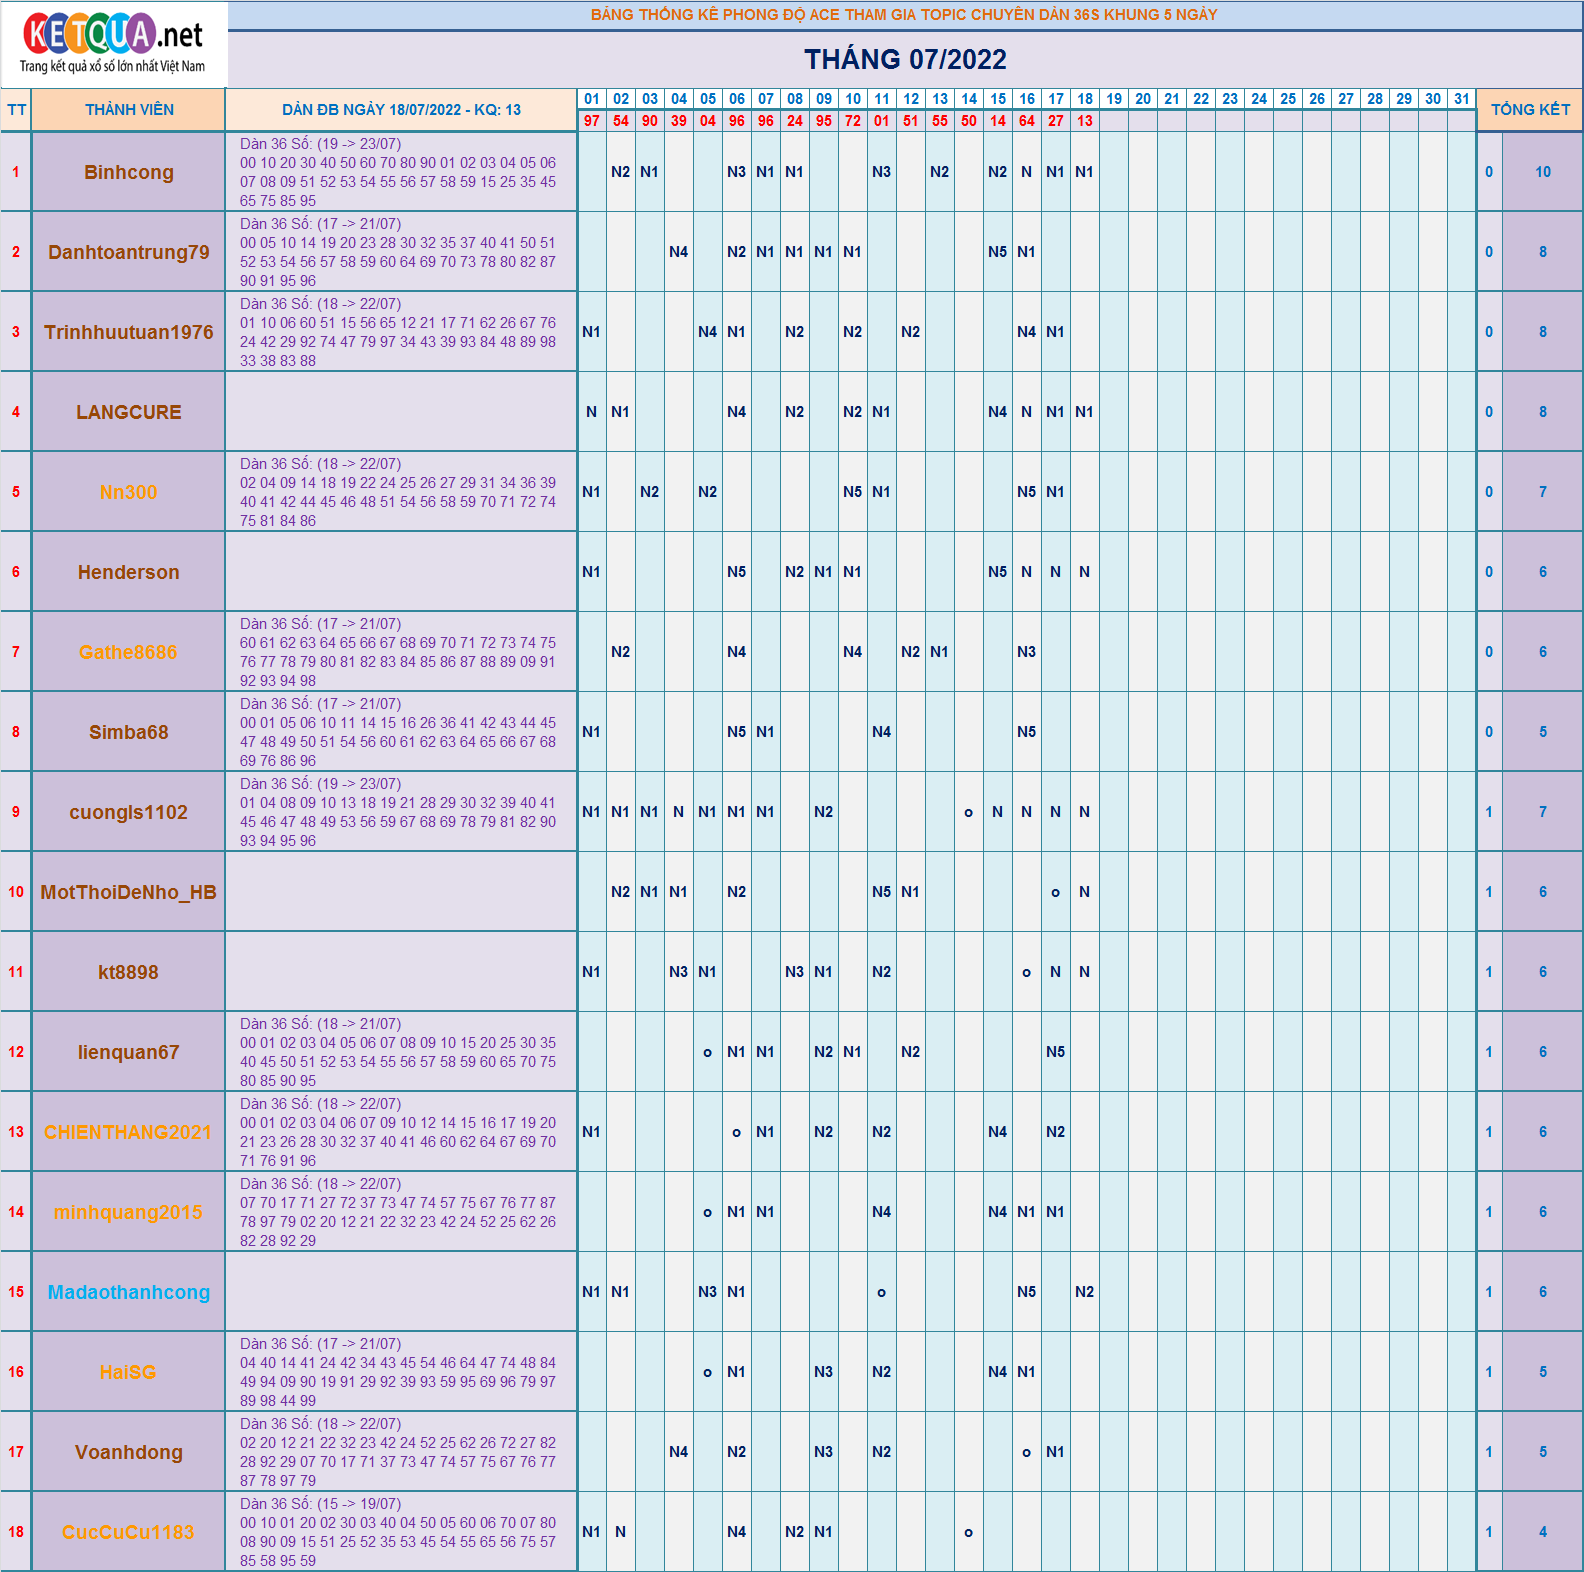Select member name CucCuCu1183

(129, 1532)
